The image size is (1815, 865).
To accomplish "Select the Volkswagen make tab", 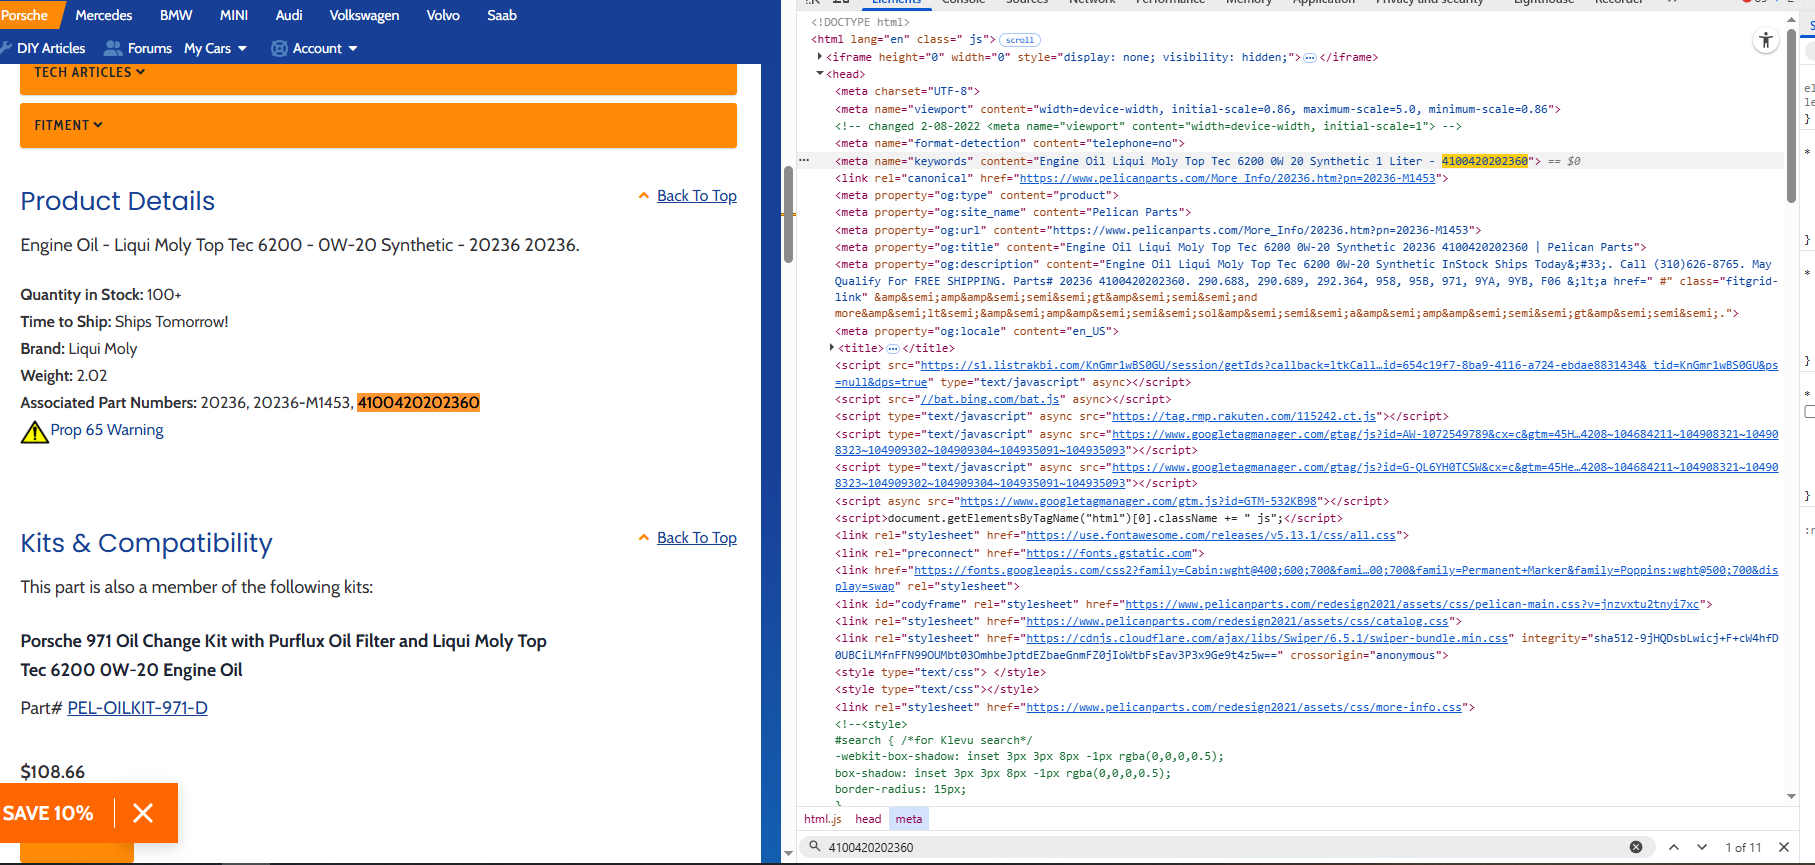I will point(364,15).
